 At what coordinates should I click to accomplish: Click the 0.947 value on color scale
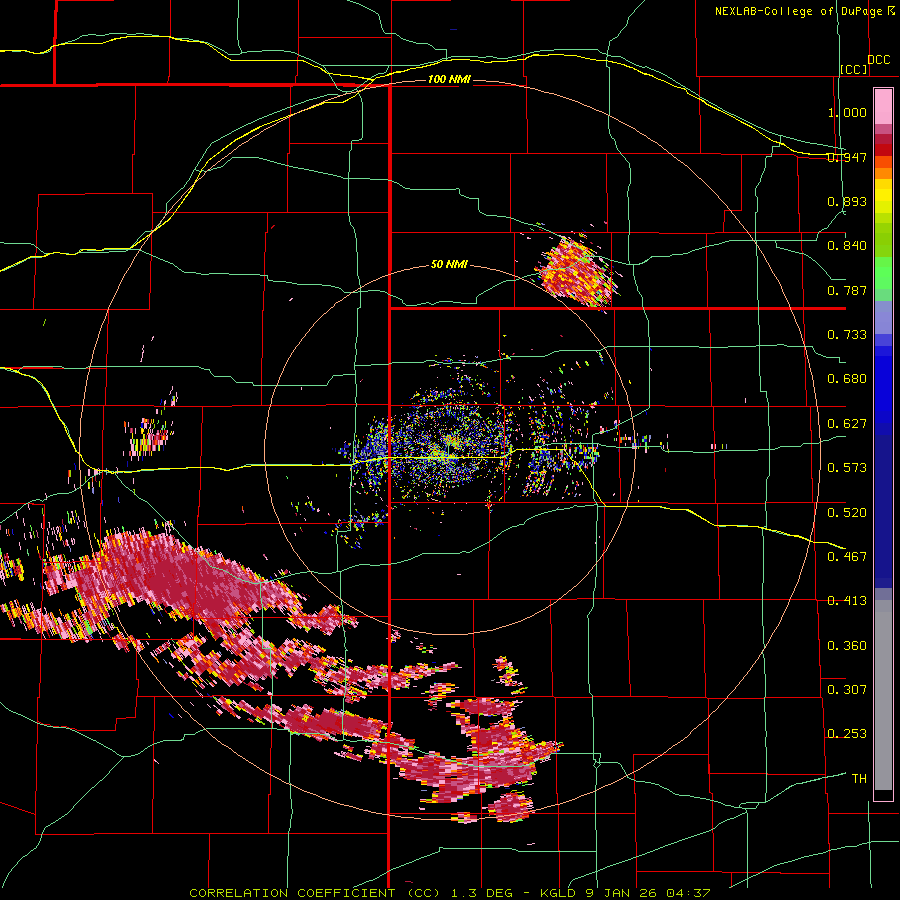click(x=847, y=157)
